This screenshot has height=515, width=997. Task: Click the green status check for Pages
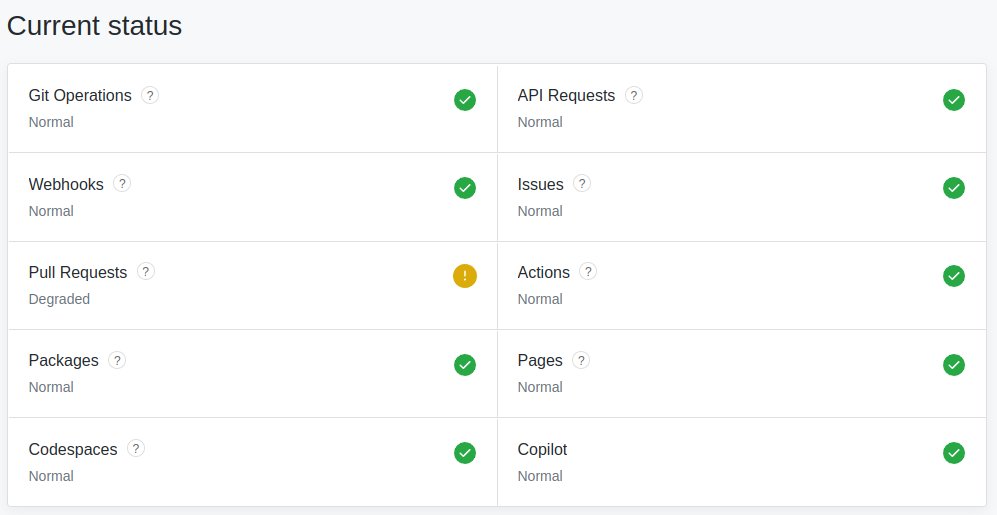(x=954, y=365)
